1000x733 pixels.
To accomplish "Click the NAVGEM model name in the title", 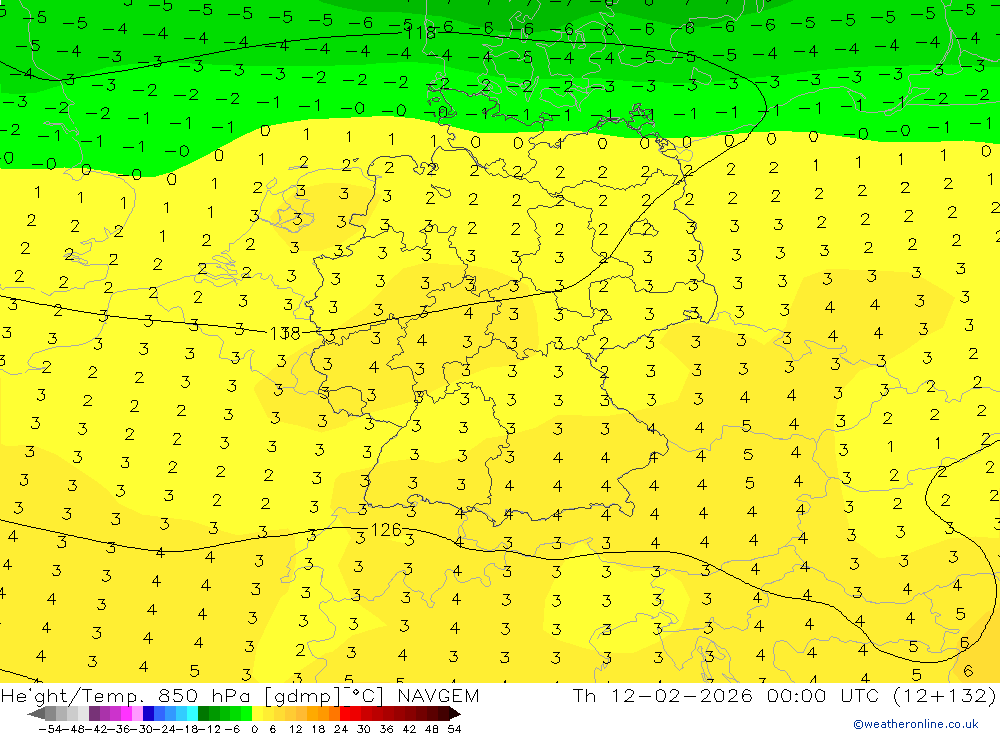I will click(x=438, y=695).
